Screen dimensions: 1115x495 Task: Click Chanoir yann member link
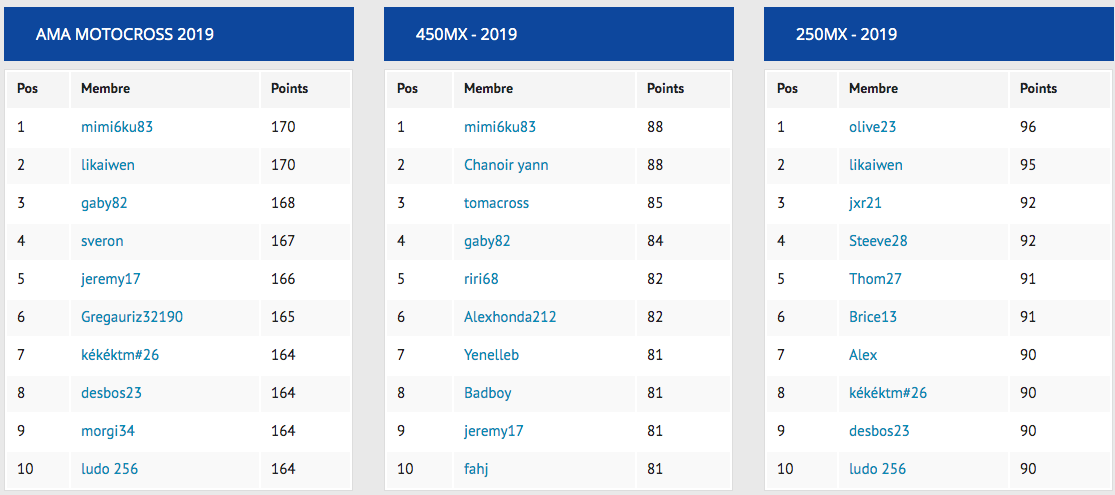point(506,165)
